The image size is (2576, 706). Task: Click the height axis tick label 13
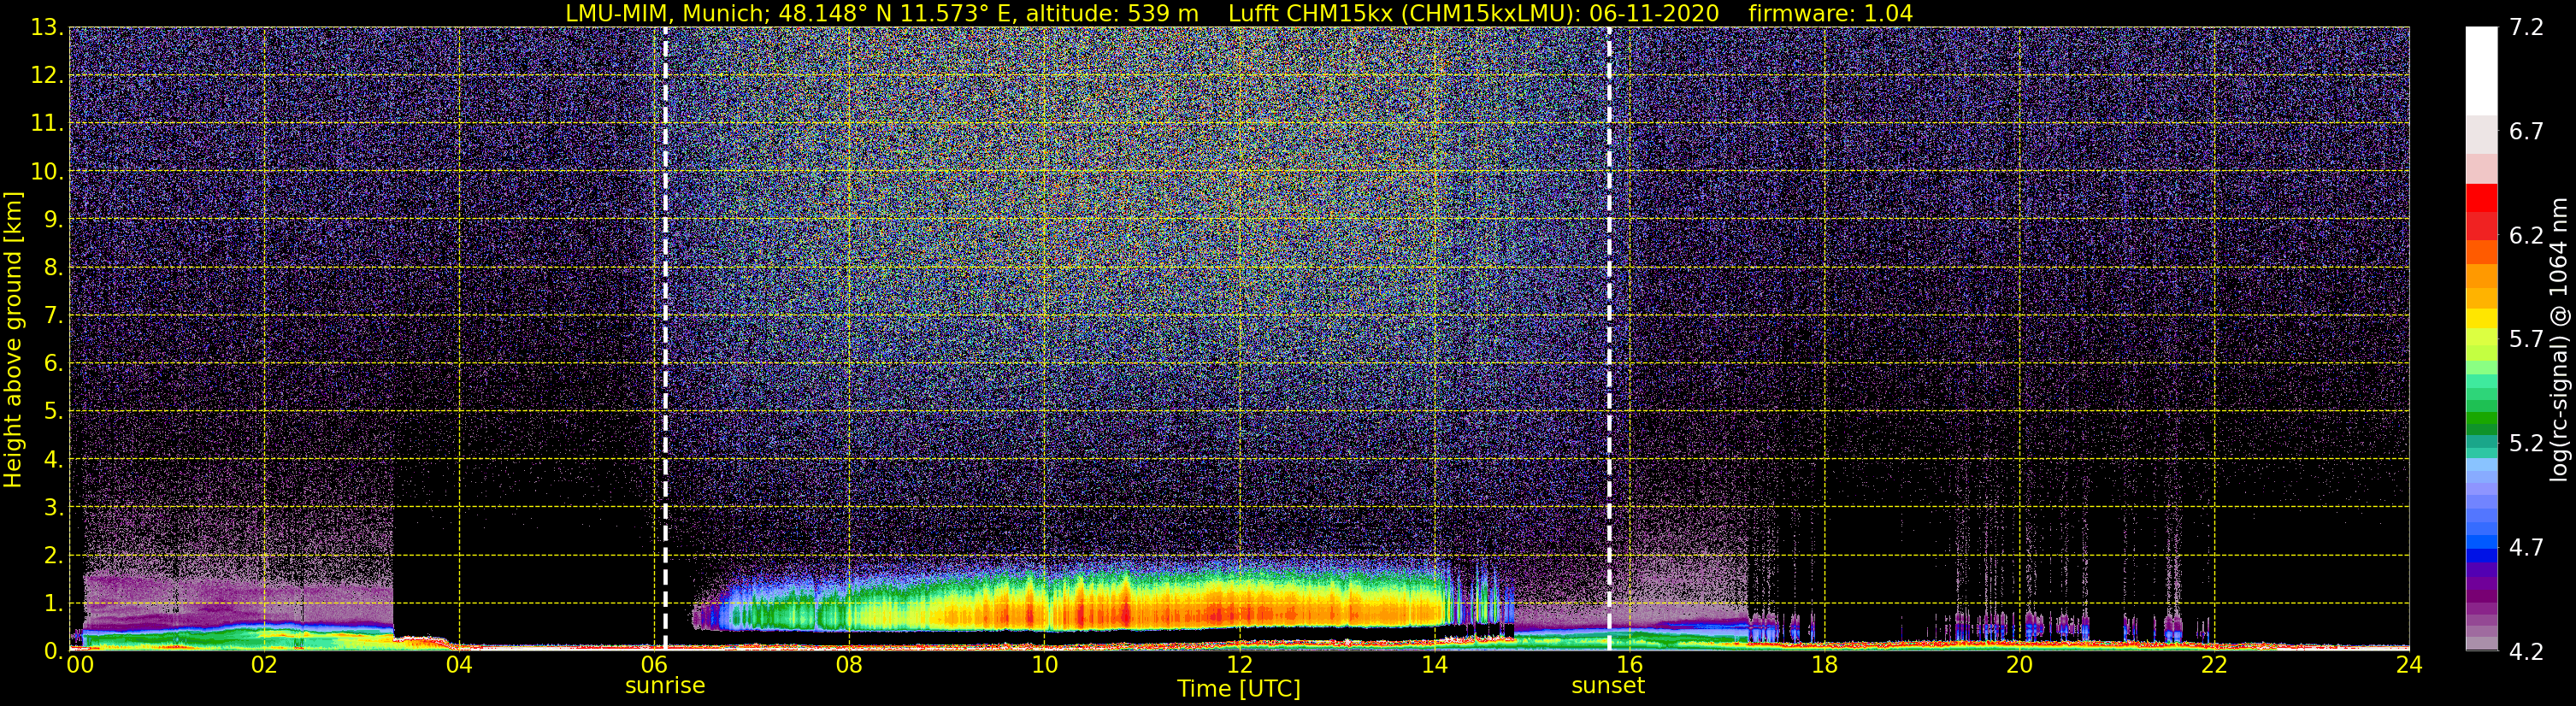(x=46, y=28)
